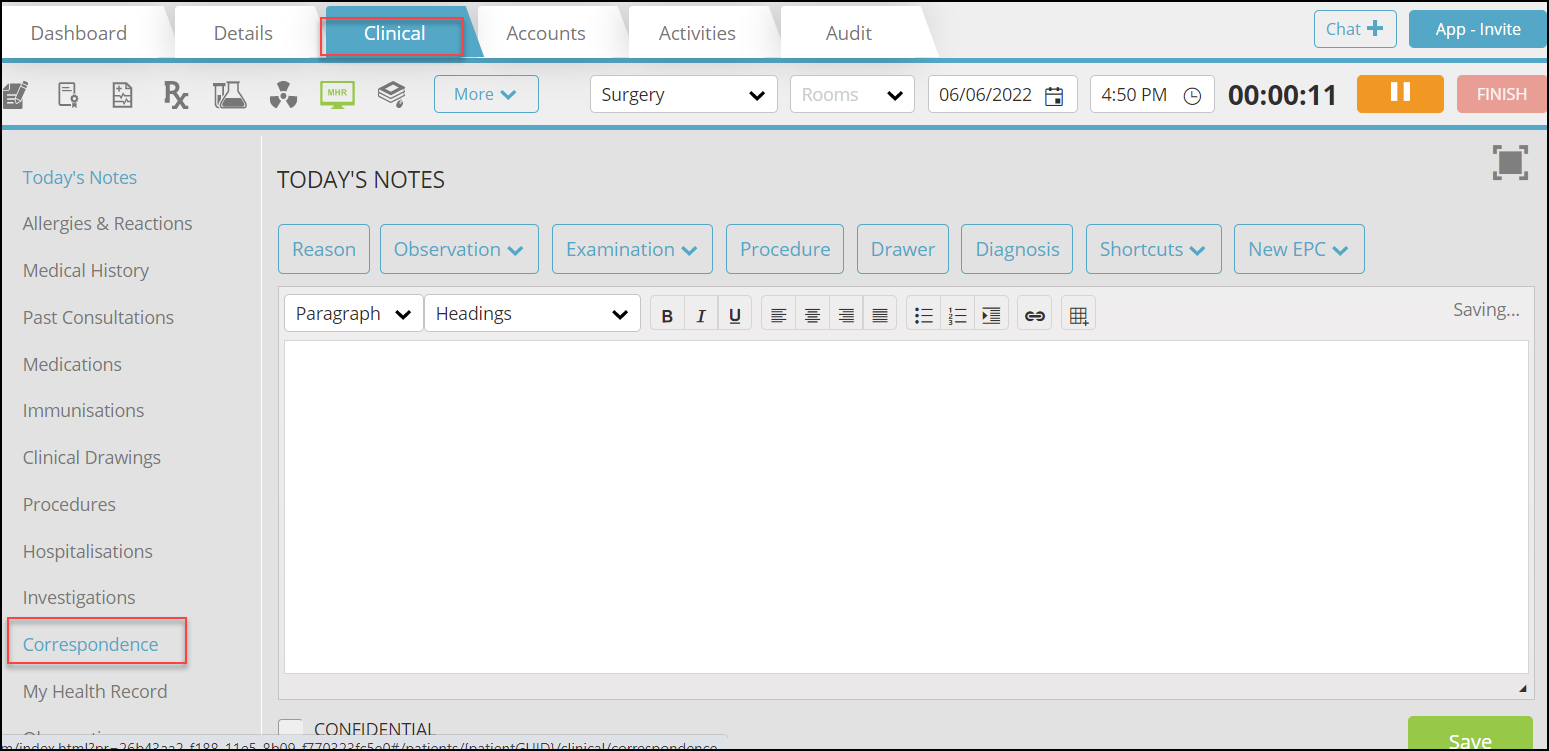Viewport: 1549px width, 751px height.
Task: Switch to the Audit tab
Action: [849, 33]
